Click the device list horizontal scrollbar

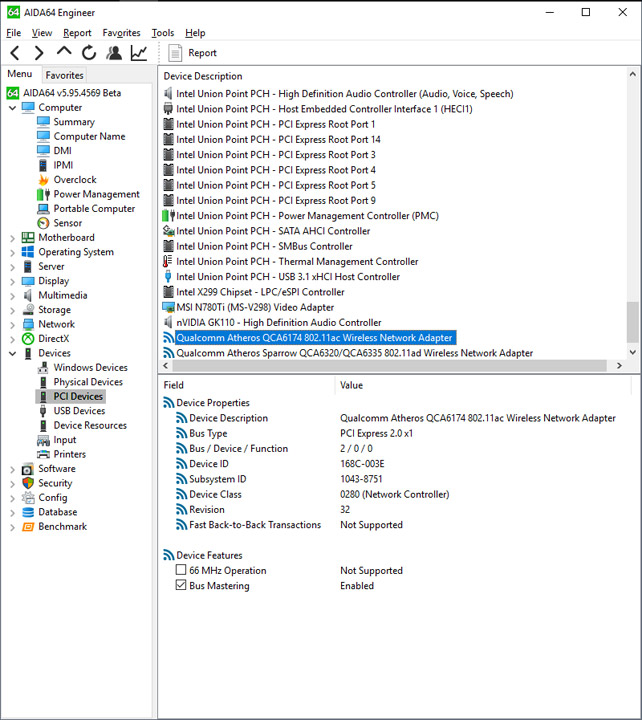click(389, 366)
